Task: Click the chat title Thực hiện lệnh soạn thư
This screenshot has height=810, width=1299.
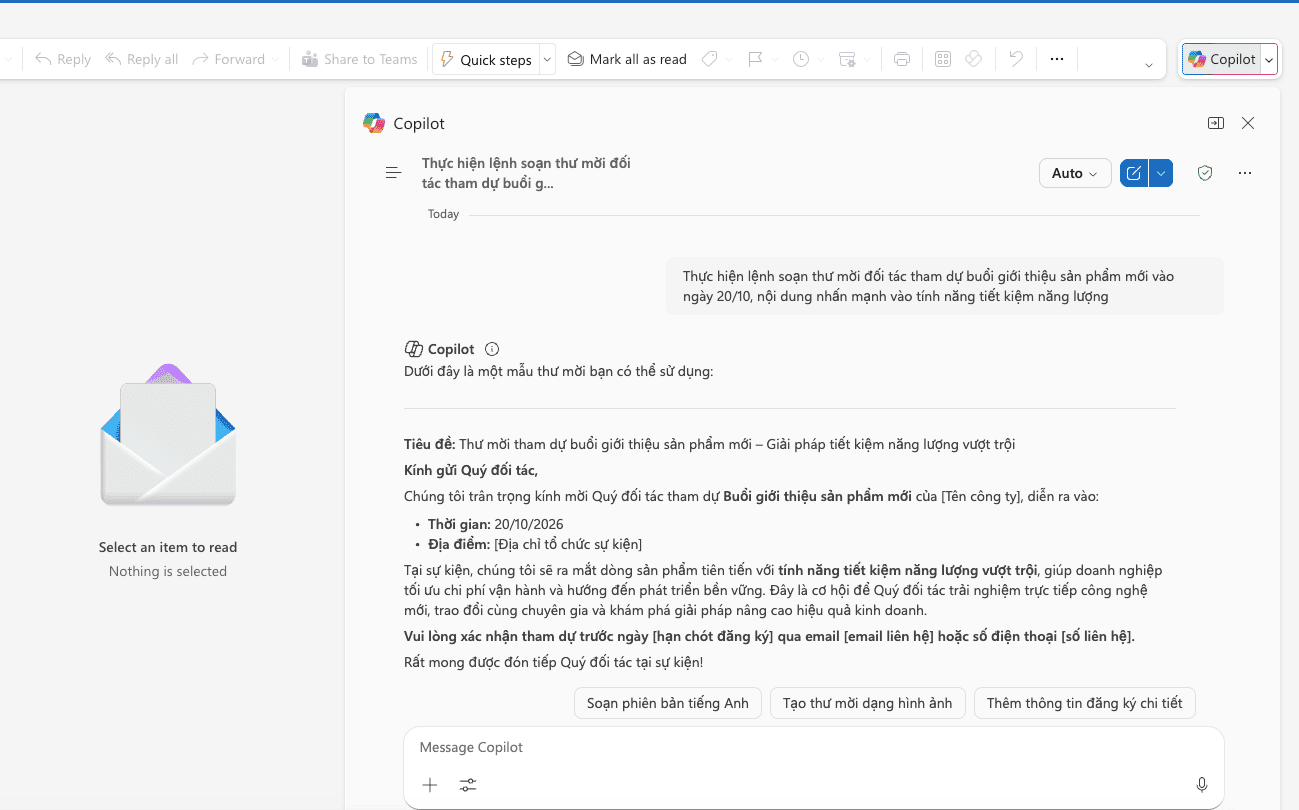Action: click(x=526, y=173)
